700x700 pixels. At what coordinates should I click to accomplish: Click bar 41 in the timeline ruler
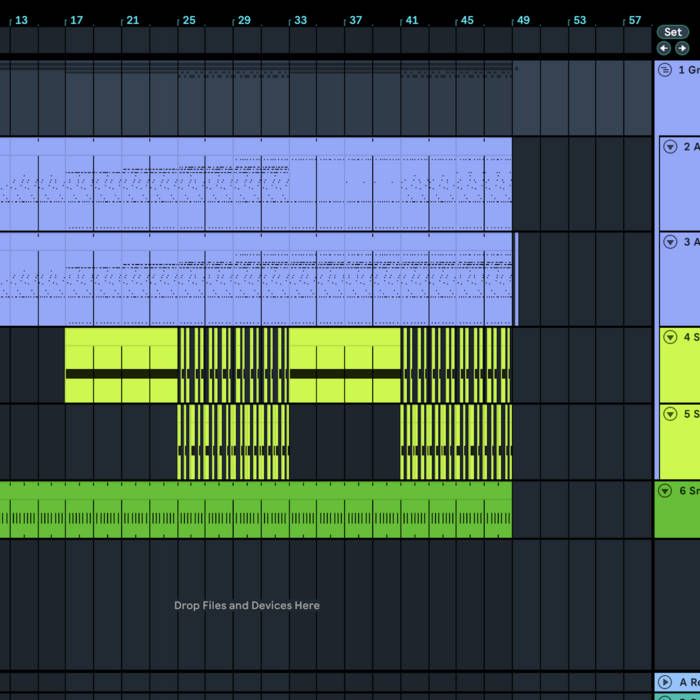(x=411, y=20)
